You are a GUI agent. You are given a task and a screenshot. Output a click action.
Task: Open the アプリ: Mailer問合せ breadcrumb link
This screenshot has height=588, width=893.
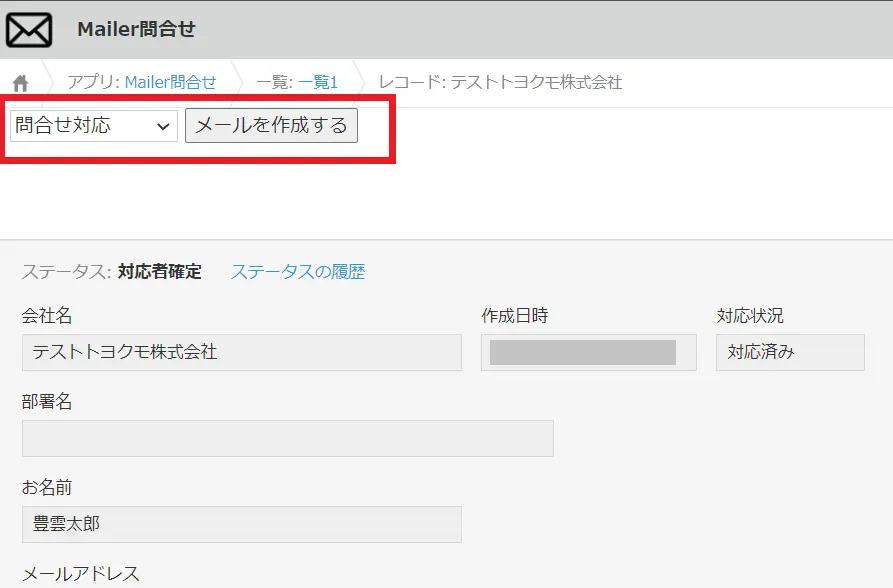pos(170,83)
